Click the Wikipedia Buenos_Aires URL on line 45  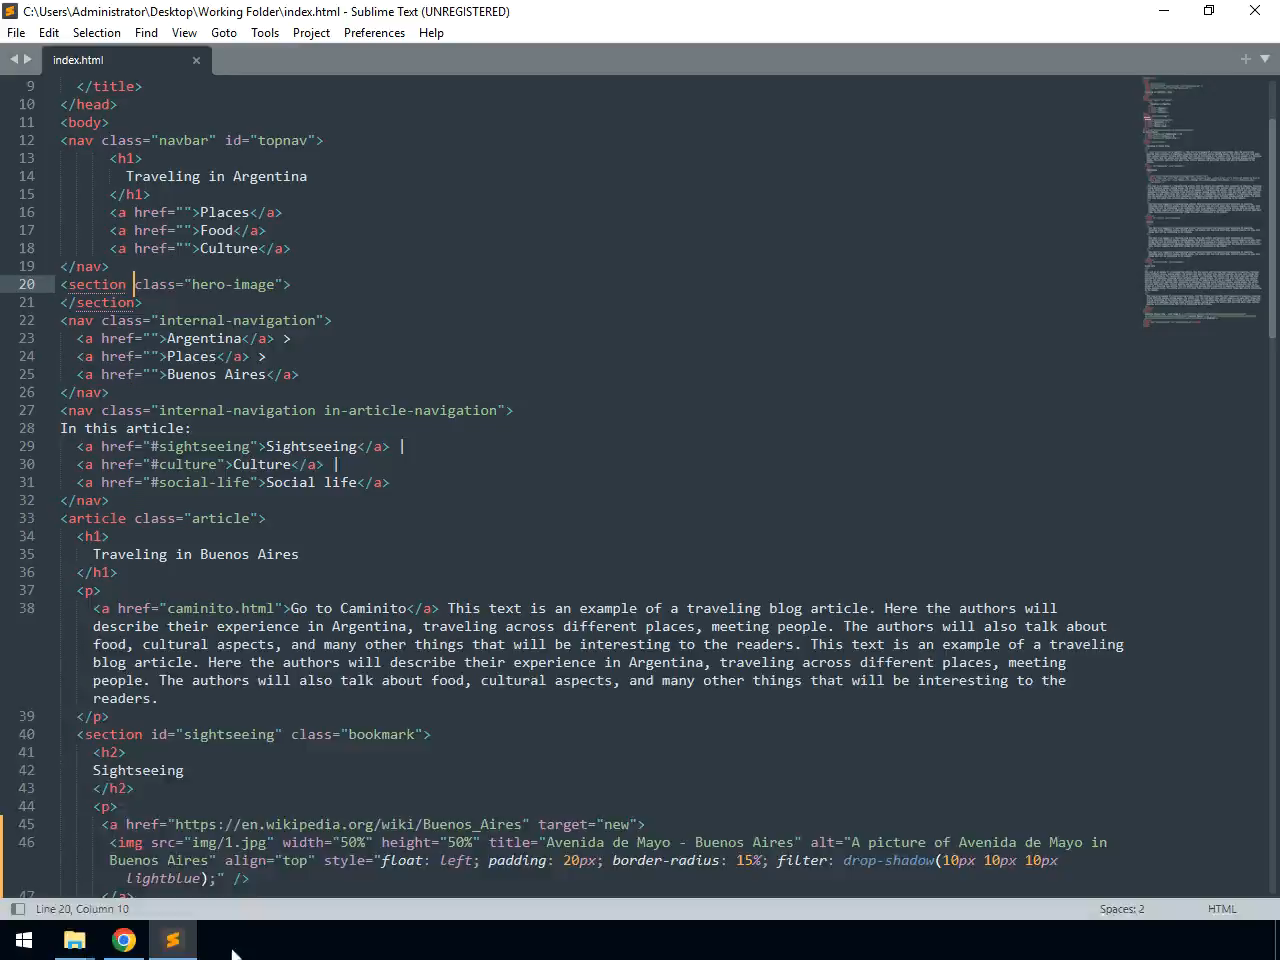(348, 824)
